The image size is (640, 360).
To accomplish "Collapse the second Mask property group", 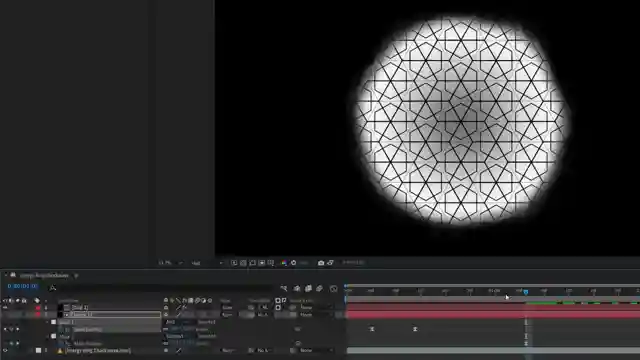I will coord(48,336).
